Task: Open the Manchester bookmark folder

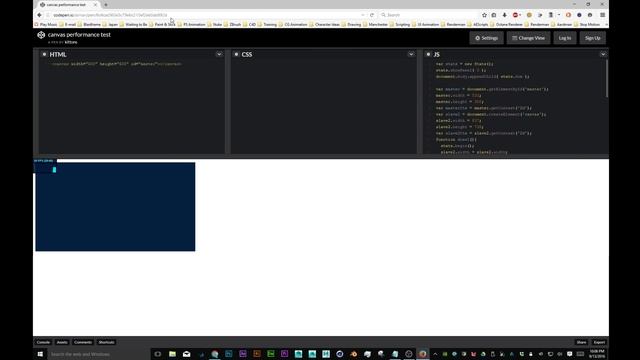Action: [375, 24]
